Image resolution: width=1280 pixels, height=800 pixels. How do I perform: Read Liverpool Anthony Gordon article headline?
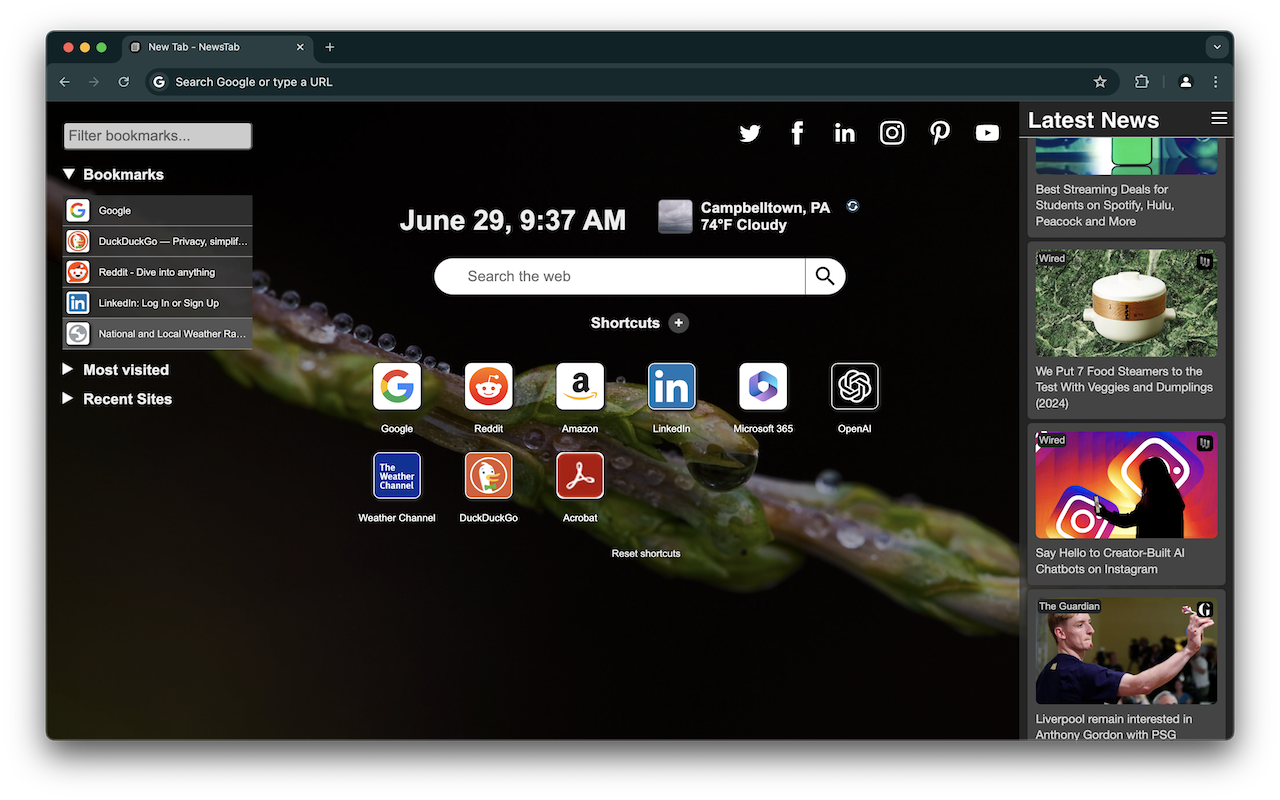[x=1114, y=727]
